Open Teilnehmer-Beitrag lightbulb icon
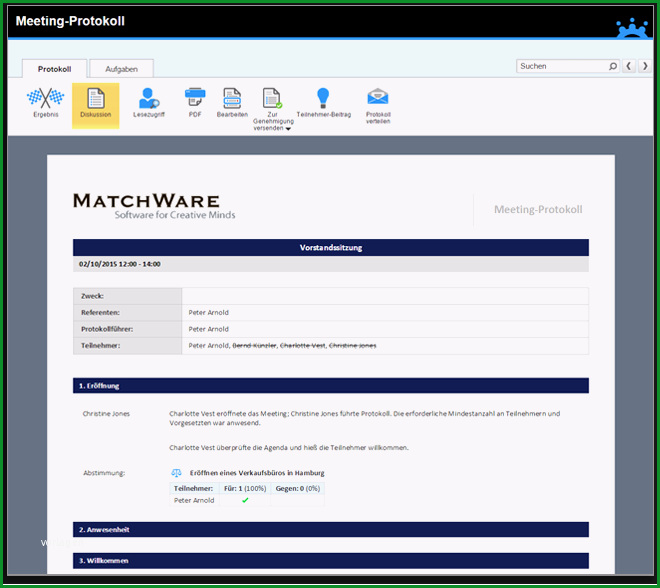This screenshot has height=588, width=660. point(323,98)
